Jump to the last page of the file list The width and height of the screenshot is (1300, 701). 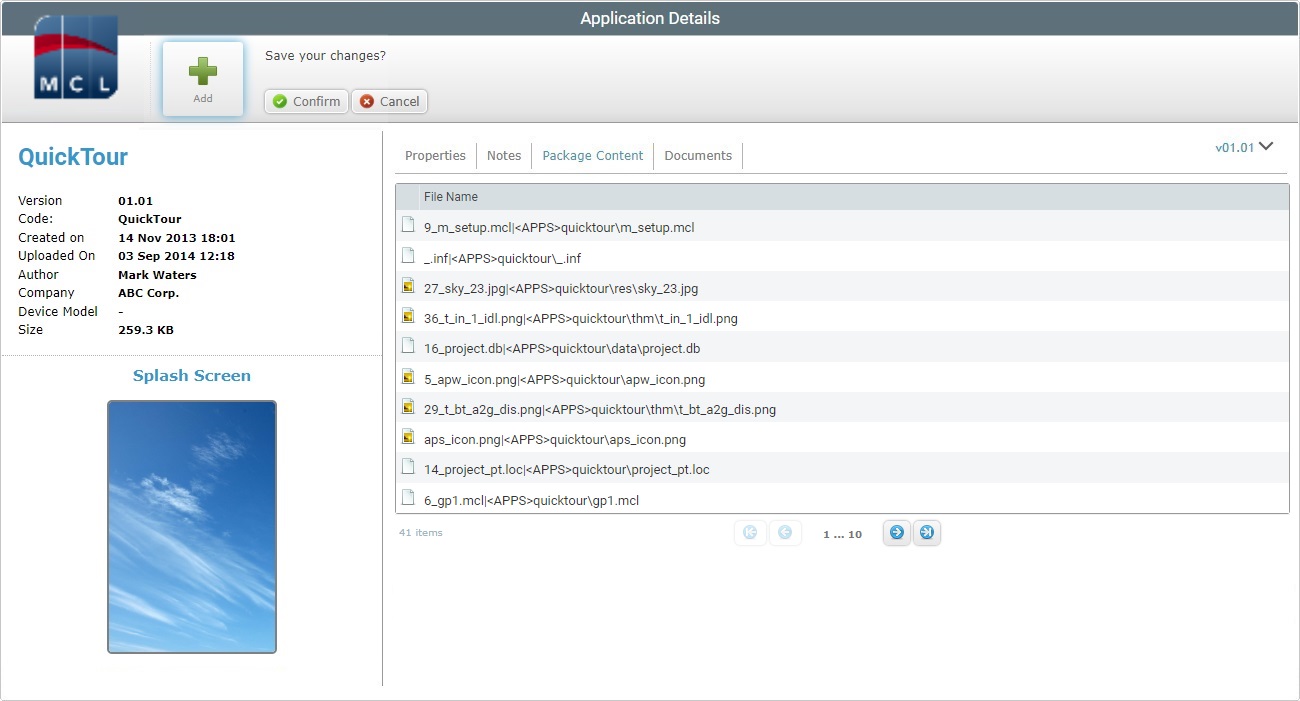926,532
